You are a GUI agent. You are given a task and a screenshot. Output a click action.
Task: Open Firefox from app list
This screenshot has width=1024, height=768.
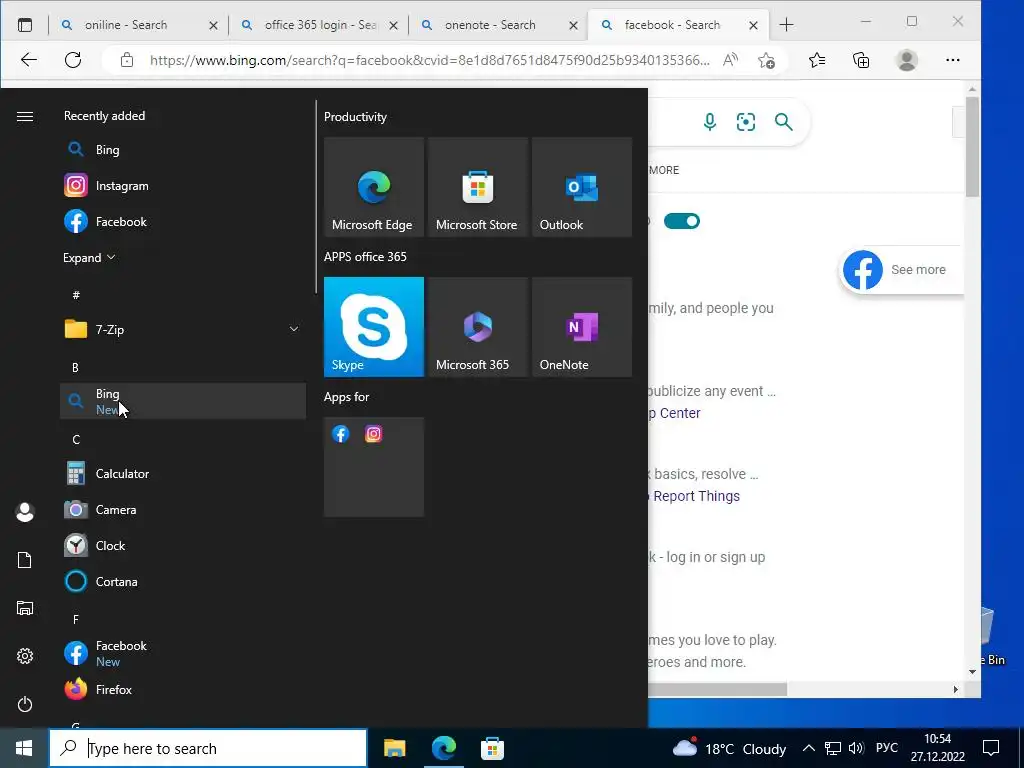coord(183,689)
